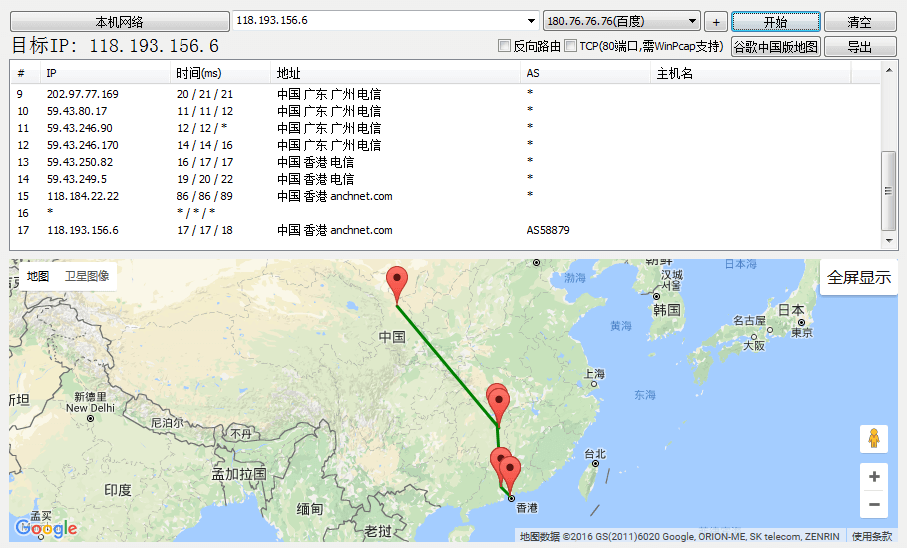Click the Street View pegman icon
Screen dimensions: 907x548
(x=874, y=439)
